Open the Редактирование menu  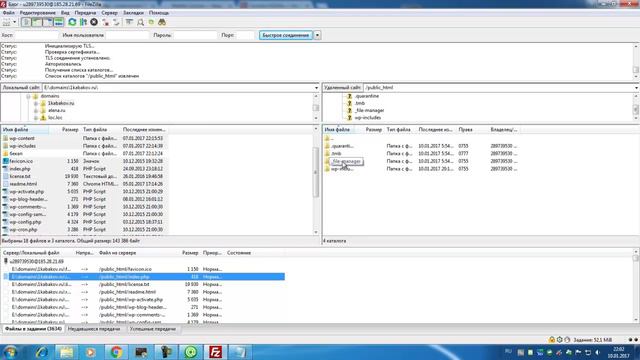pos(38,13)
